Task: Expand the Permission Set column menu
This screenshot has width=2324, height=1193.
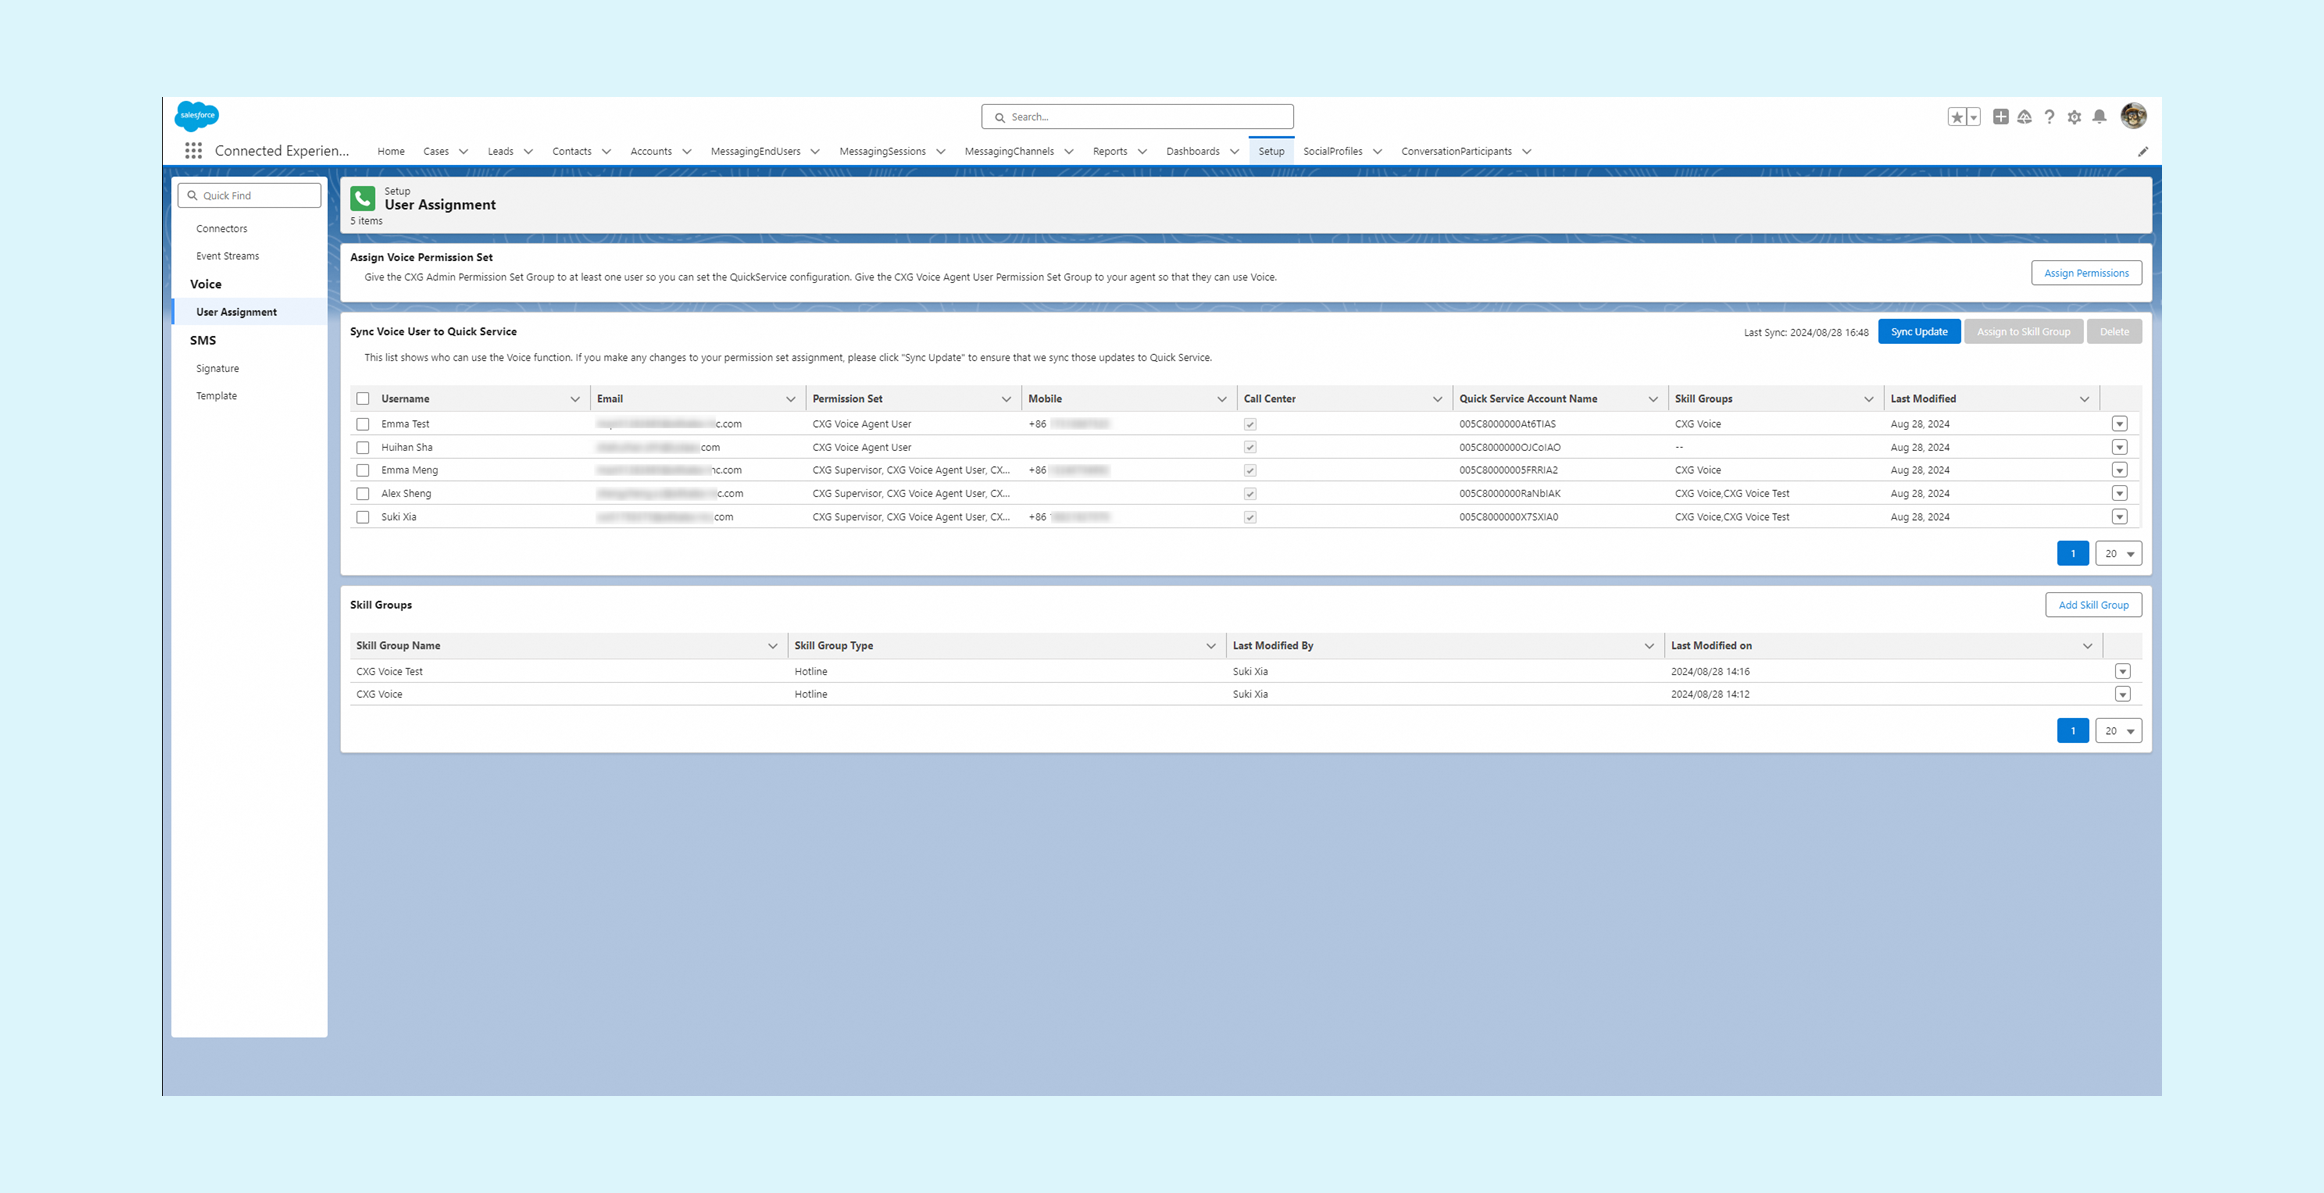Action: click(1006, 399)
